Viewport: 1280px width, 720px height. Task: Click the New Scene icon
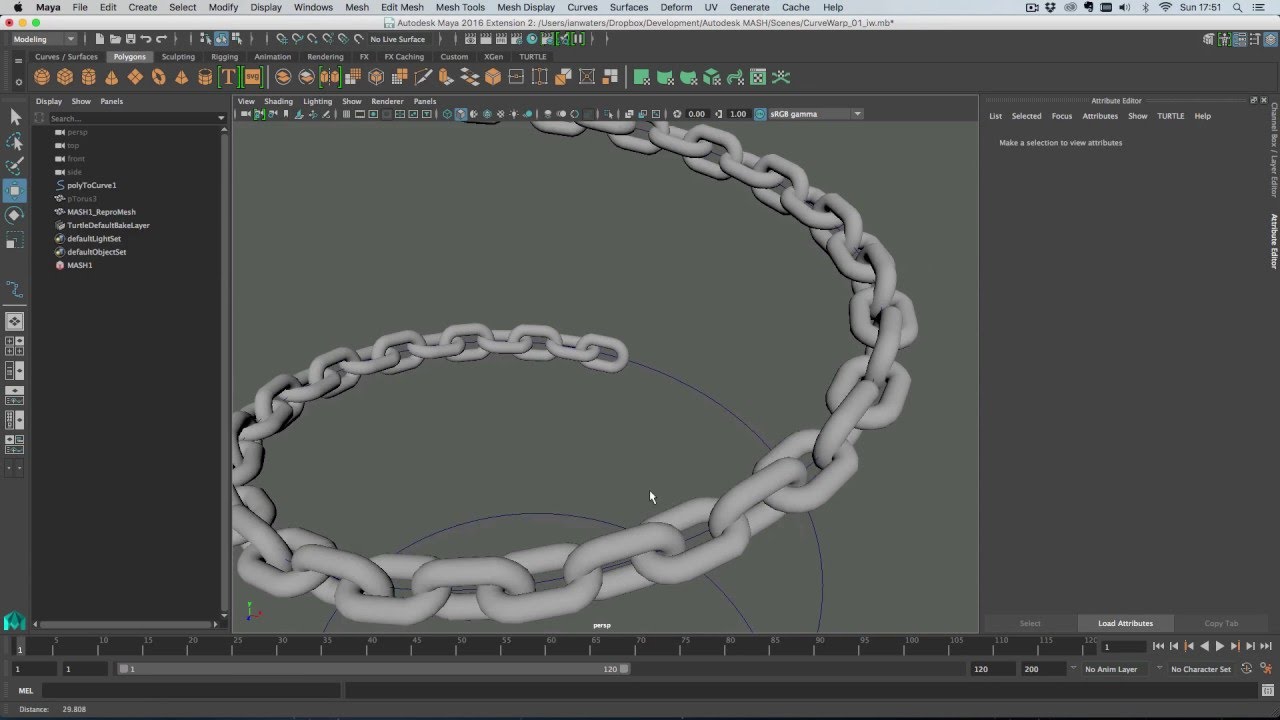point(100,39)
